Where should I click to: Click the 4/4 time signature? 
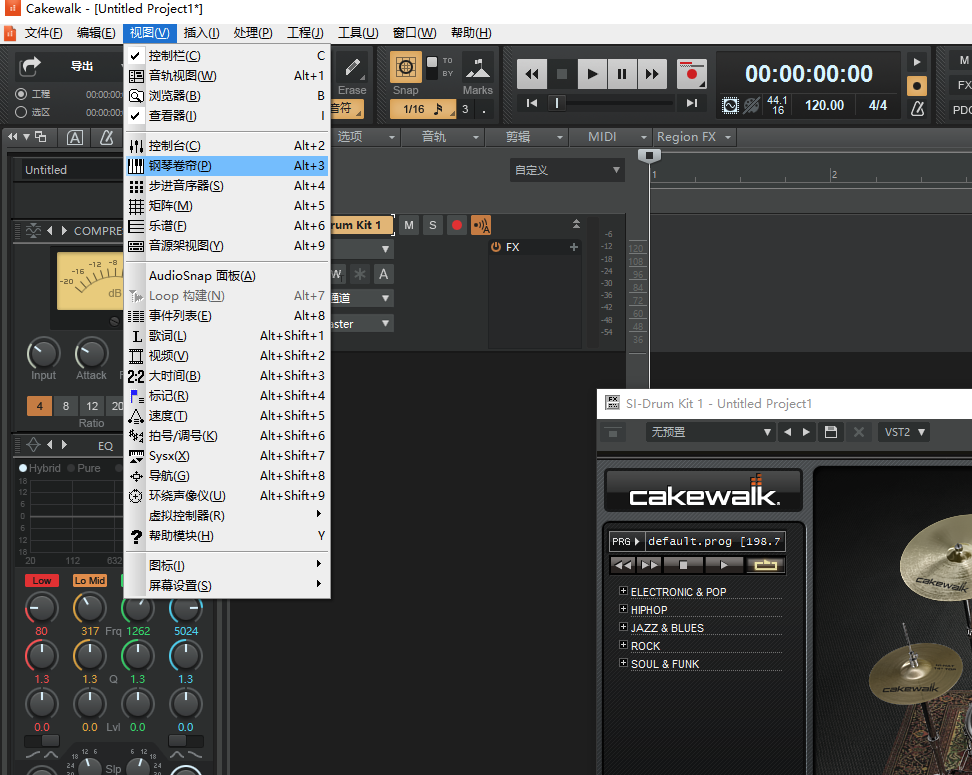pos(878,105)
